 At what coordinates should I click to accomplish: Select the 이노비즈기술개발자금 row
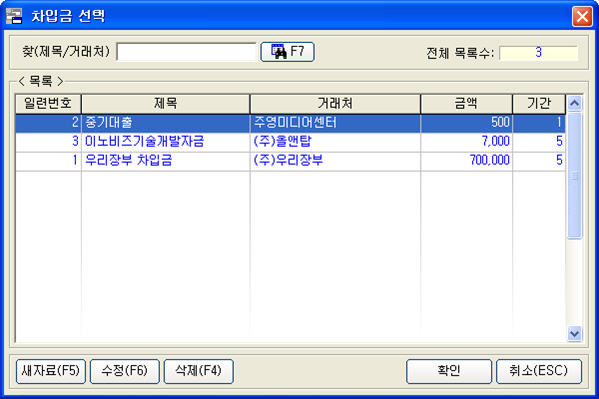[290, 141]
